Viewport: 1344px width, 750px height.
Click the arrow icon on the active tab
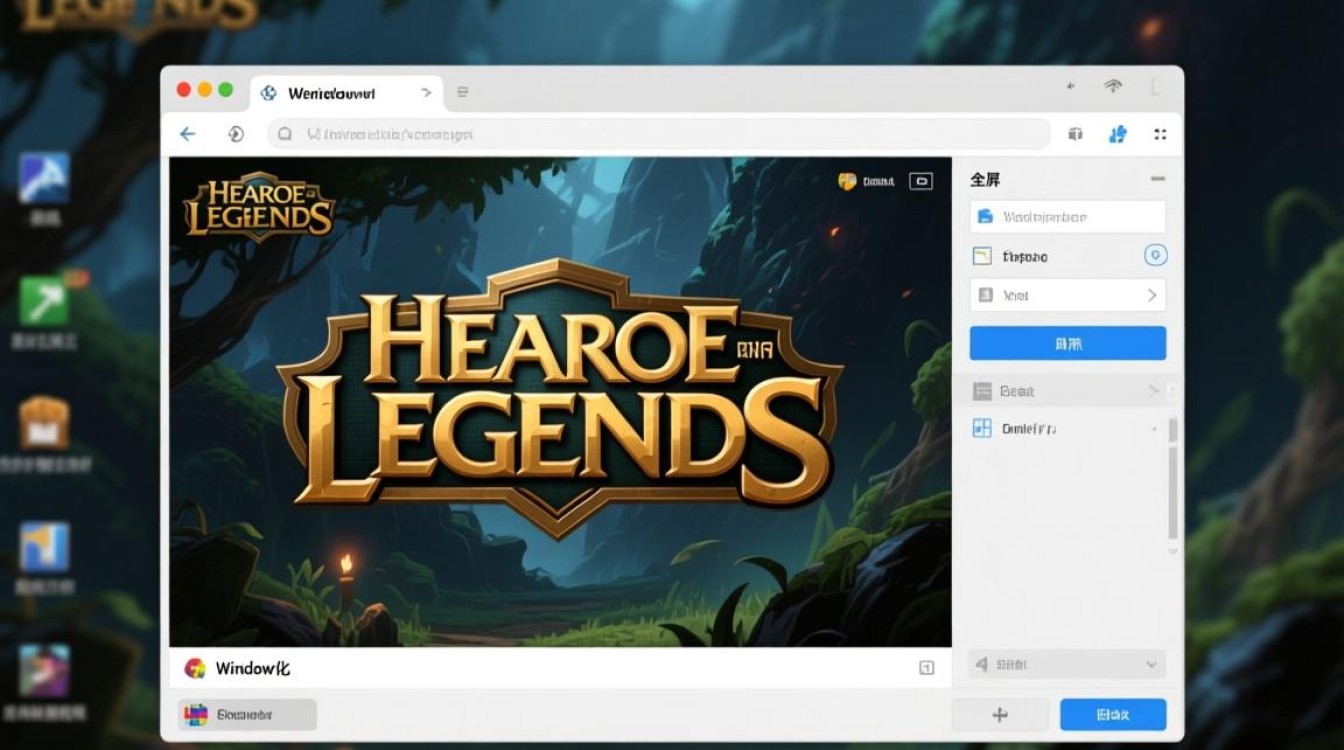click(x=426, y=92)
